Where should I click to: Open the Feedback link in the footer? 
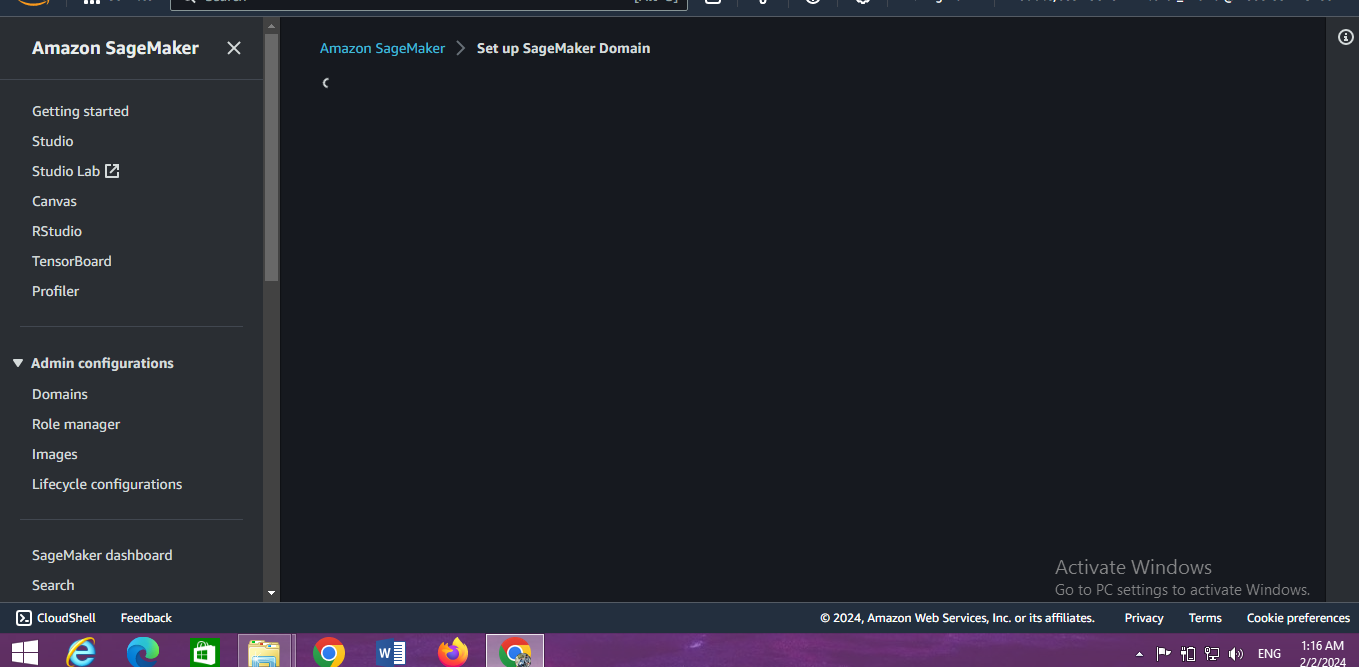pyautogui.click(x=146, y=618)
